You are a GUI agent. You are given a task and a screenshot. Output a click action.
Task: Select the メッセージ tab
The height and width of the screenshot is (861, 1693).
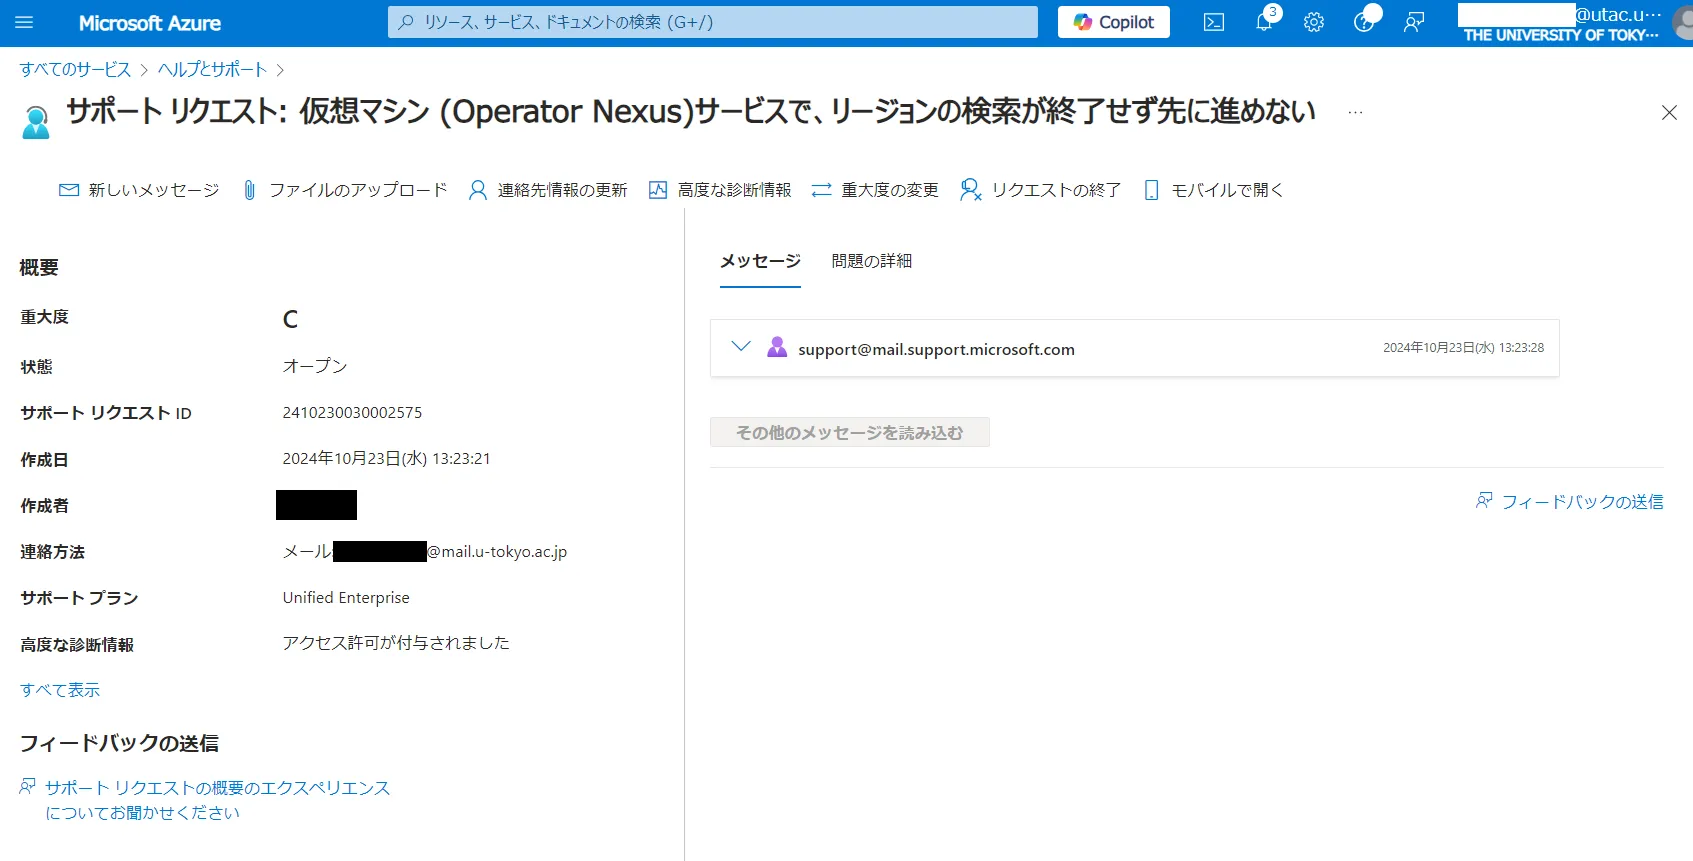point(760,261)
